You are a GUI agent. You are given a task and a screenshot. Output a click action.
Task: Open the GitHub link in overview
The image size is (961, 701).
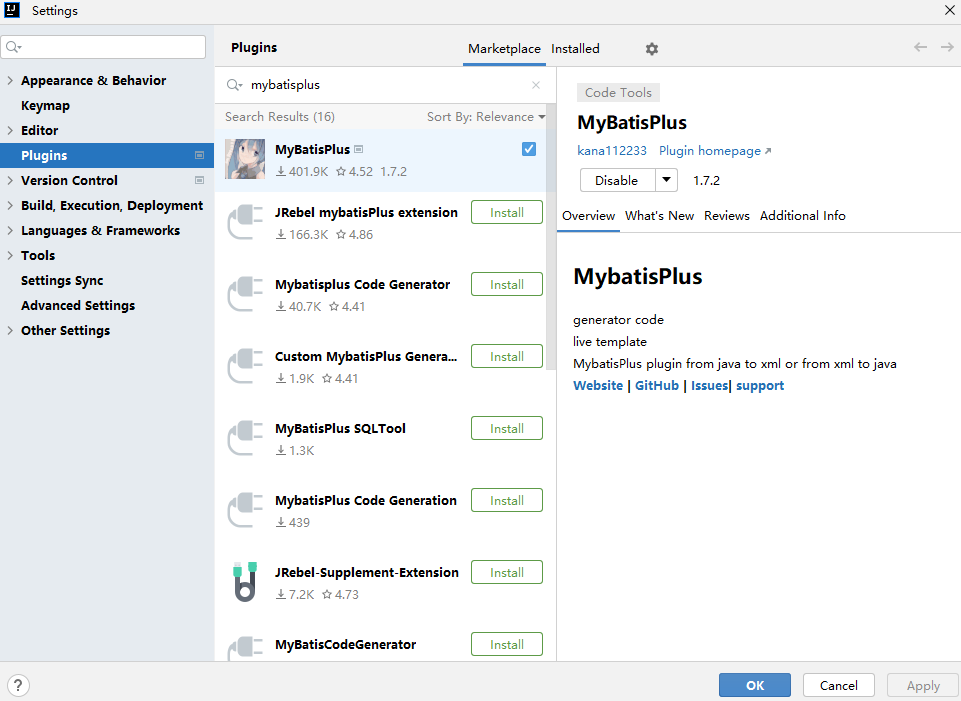click(x=656, y=385)
